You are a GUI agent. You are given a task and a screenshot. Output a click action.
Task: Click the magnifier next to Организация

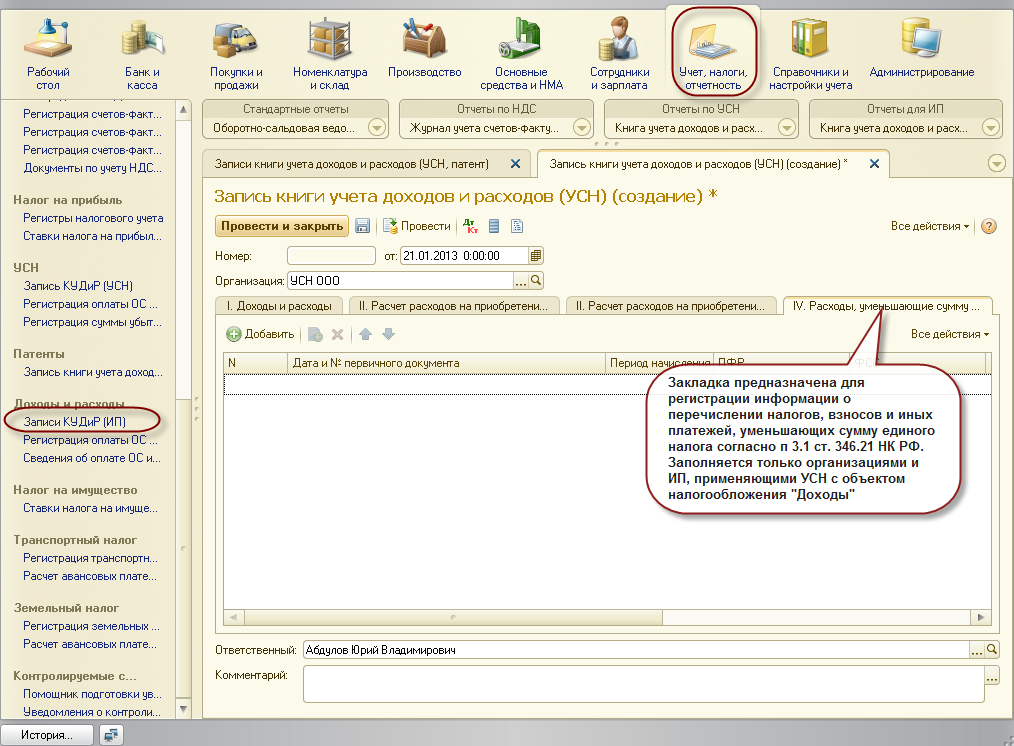point(536,281)
